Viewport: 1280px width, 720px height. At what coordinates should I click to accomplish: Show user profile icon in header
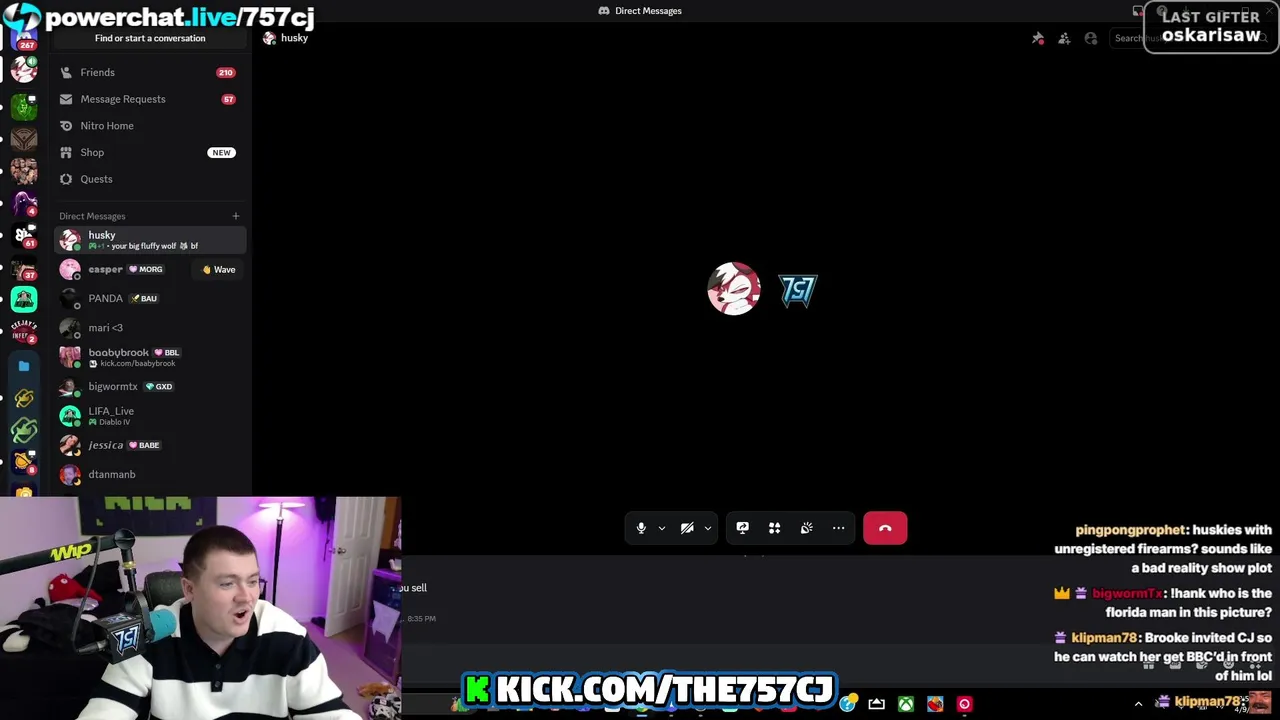click(x=1091, y=38)
